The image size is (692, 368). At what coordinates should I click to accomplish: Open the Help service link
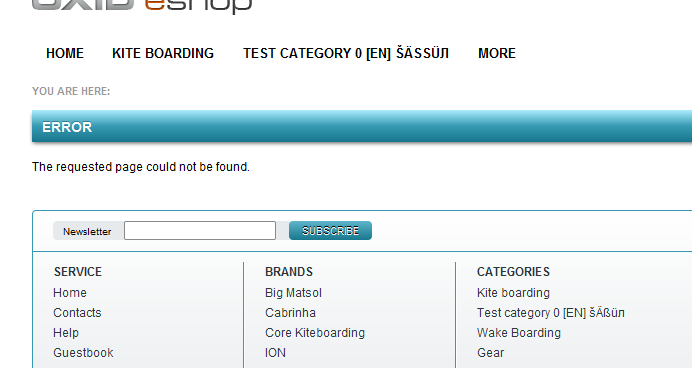click(x=66, y=333)
